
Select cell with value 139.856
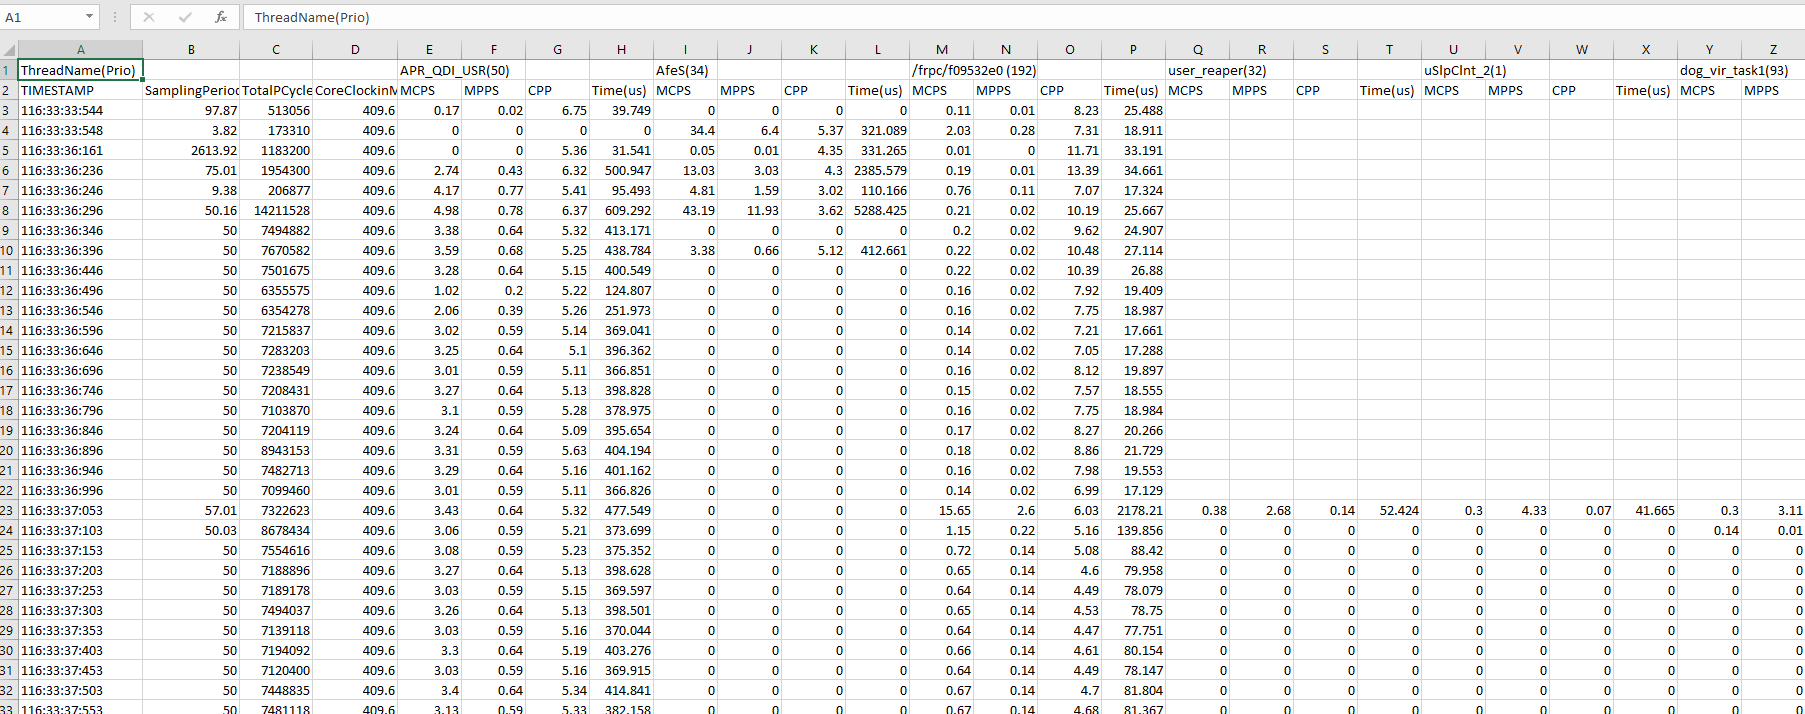pos(1133,530)
